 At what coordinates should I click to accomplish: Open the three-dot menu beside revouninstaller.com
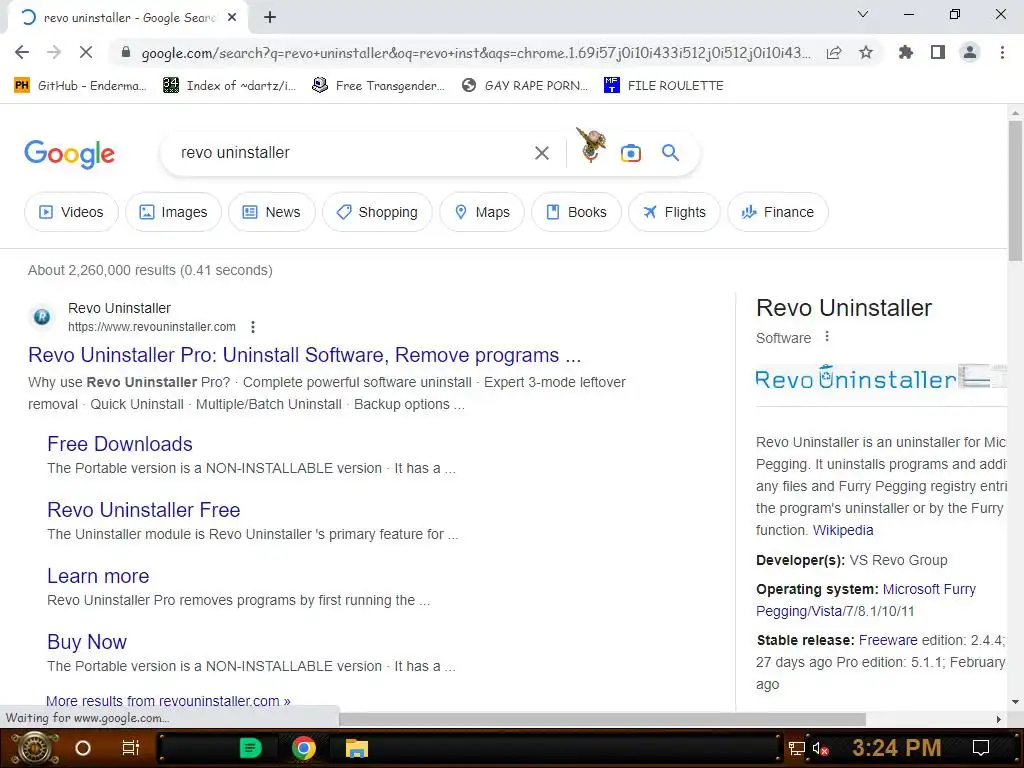[x=253, y=327]
